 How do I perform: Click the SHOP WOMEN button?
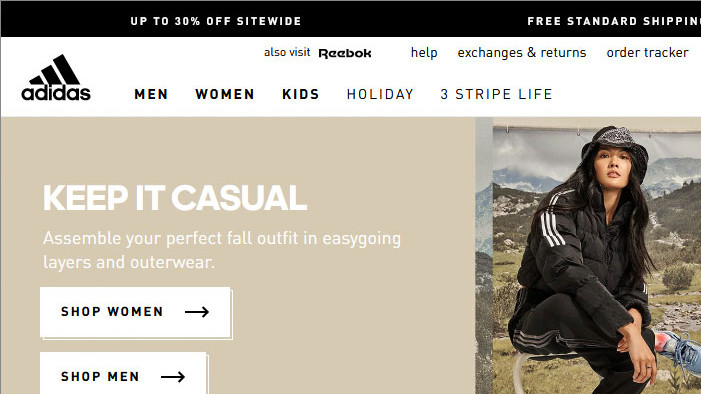point(135,312)
